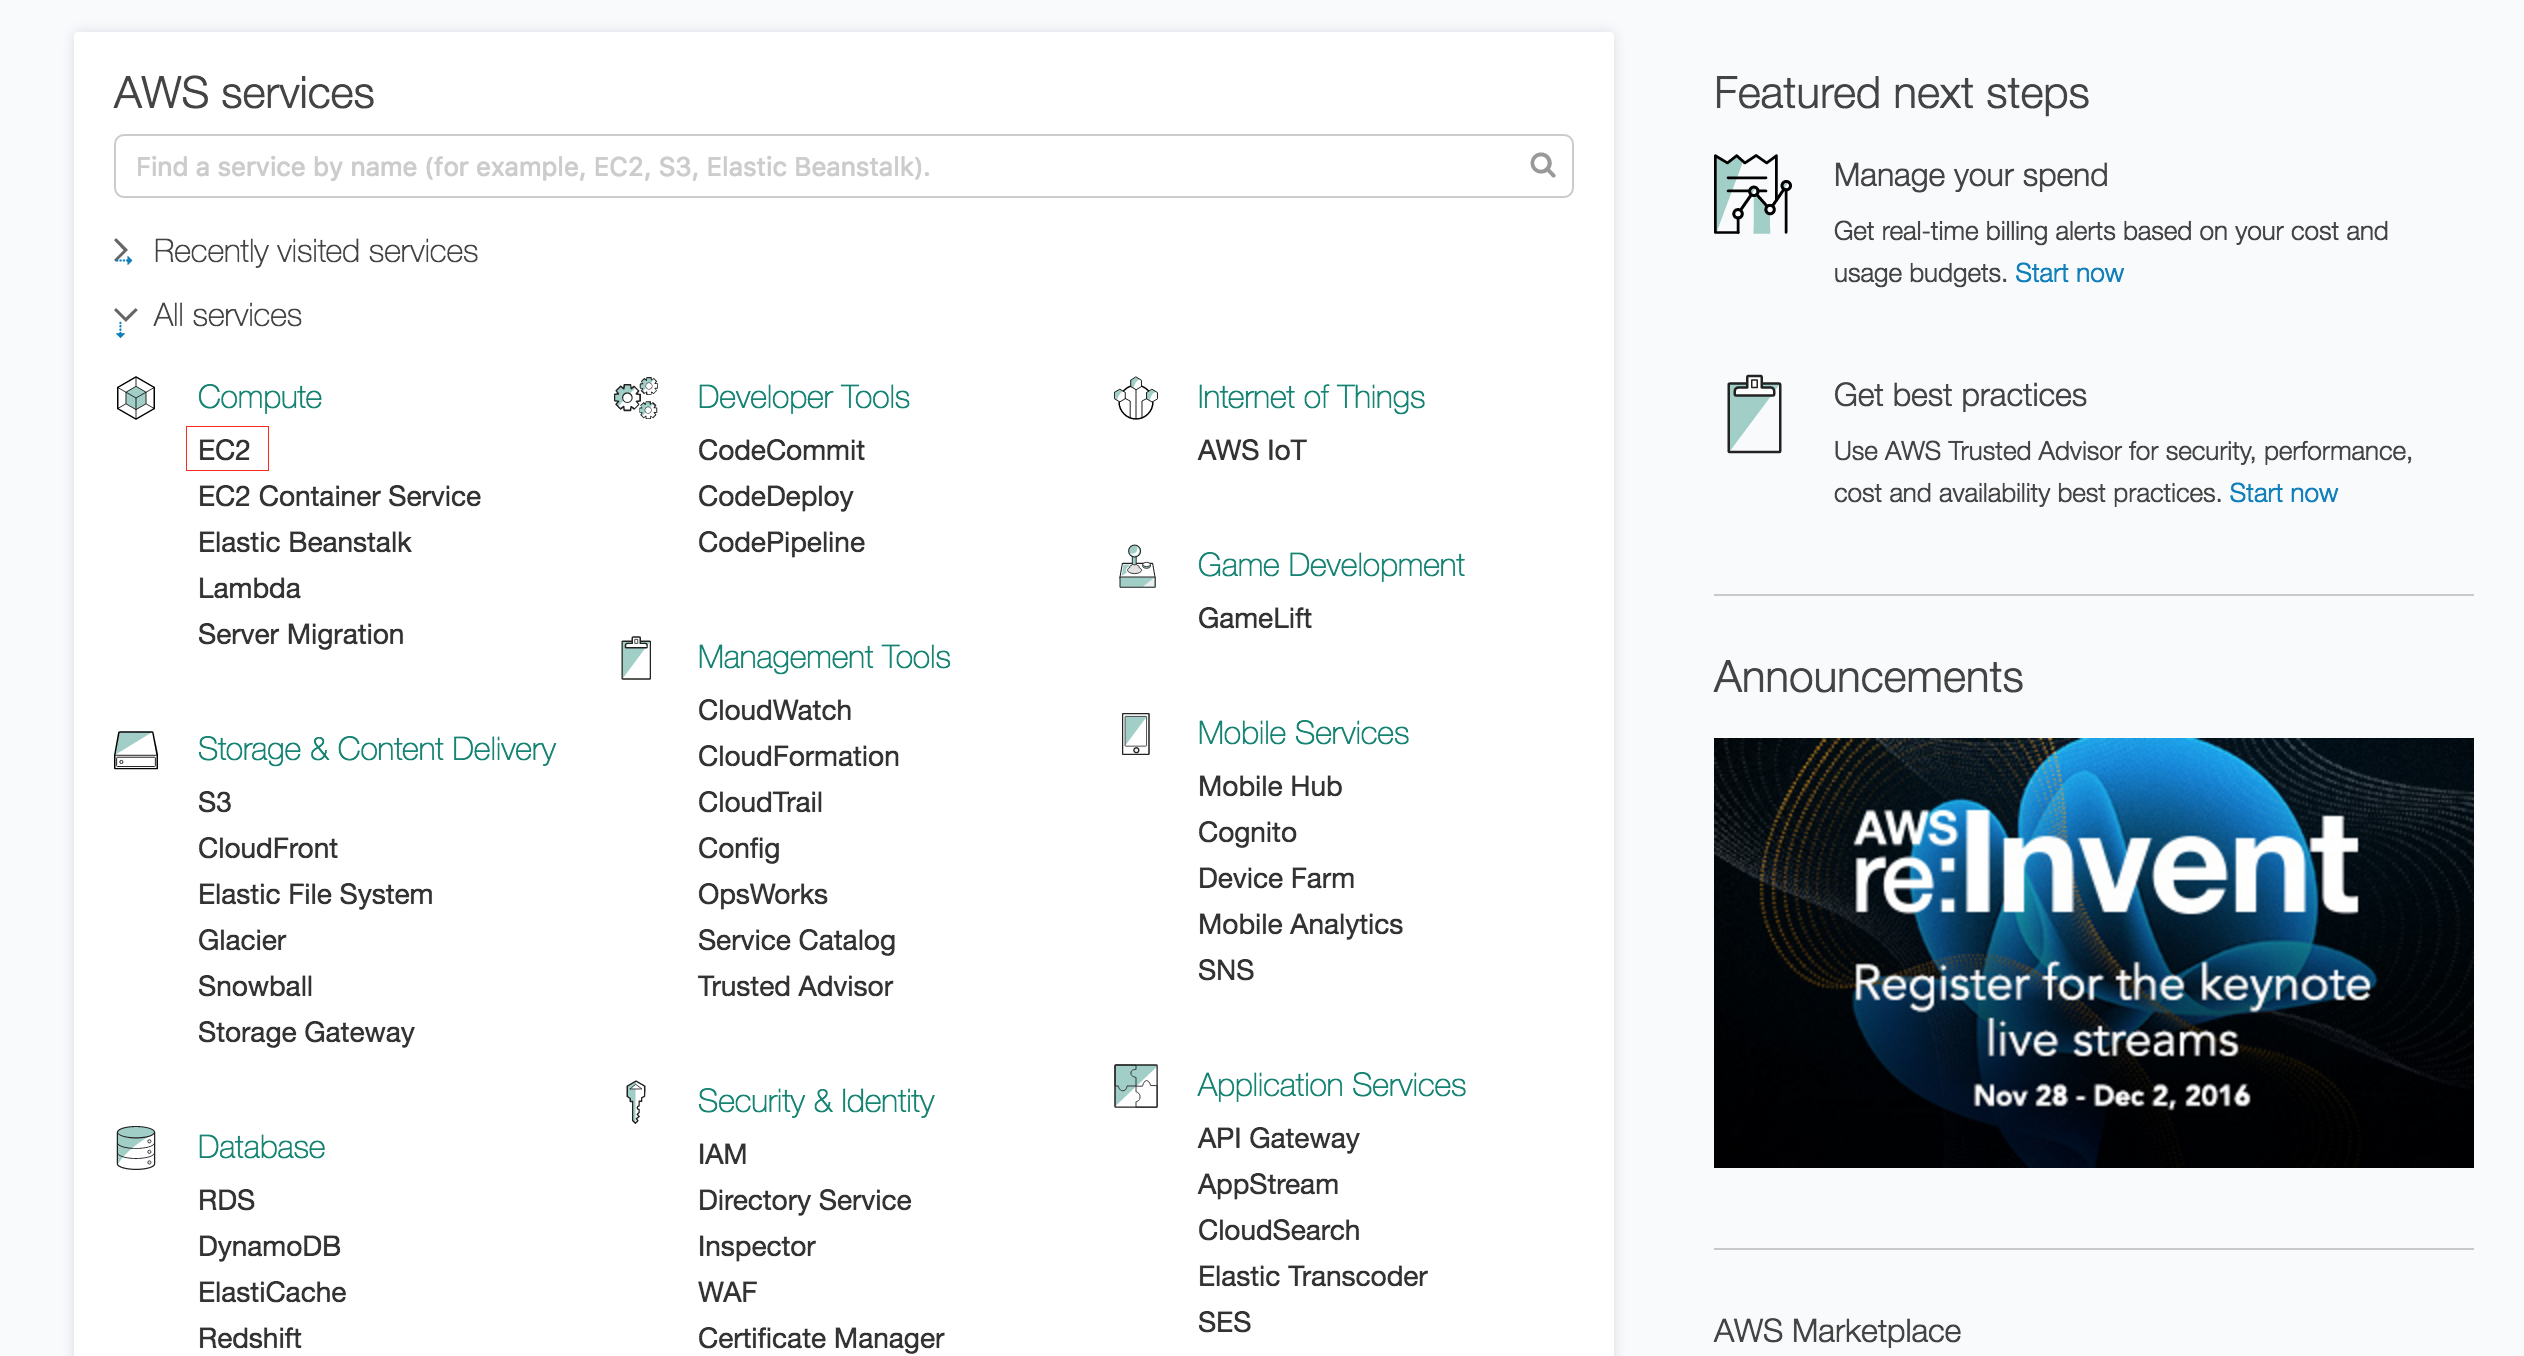The height and width of the screenshot is (1356, 2524).
Task: Open Service Catalog
Action: click(x=796, y=940)
